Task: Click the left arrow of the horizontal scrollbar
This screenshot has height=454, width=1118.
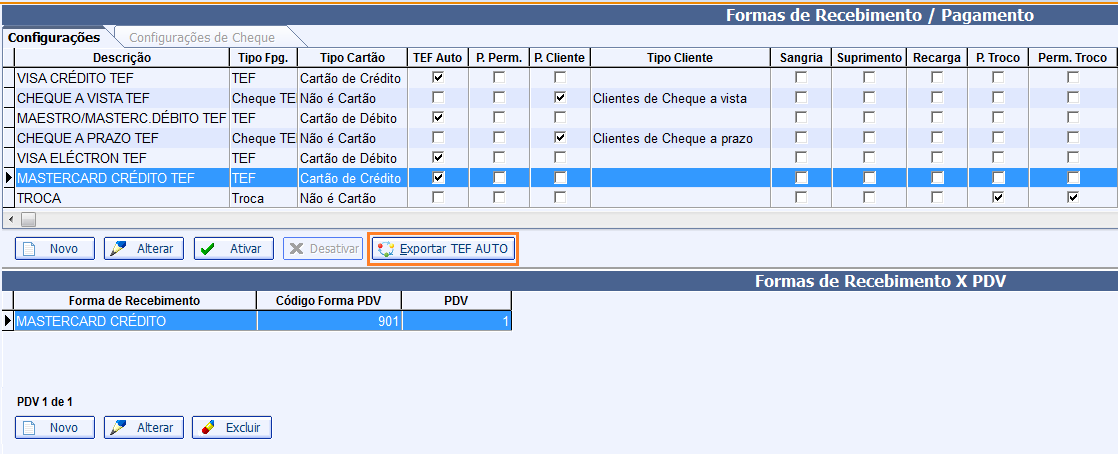Action: [x=10, y=218]
